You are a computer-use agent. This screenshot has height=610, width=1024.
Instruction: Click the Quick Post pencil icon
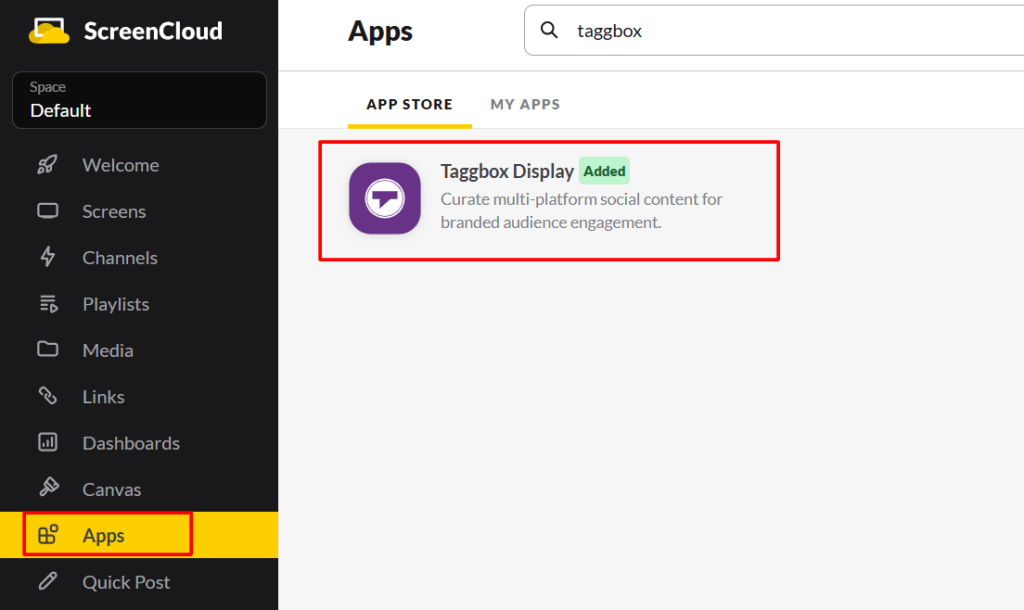coord(47,582)
